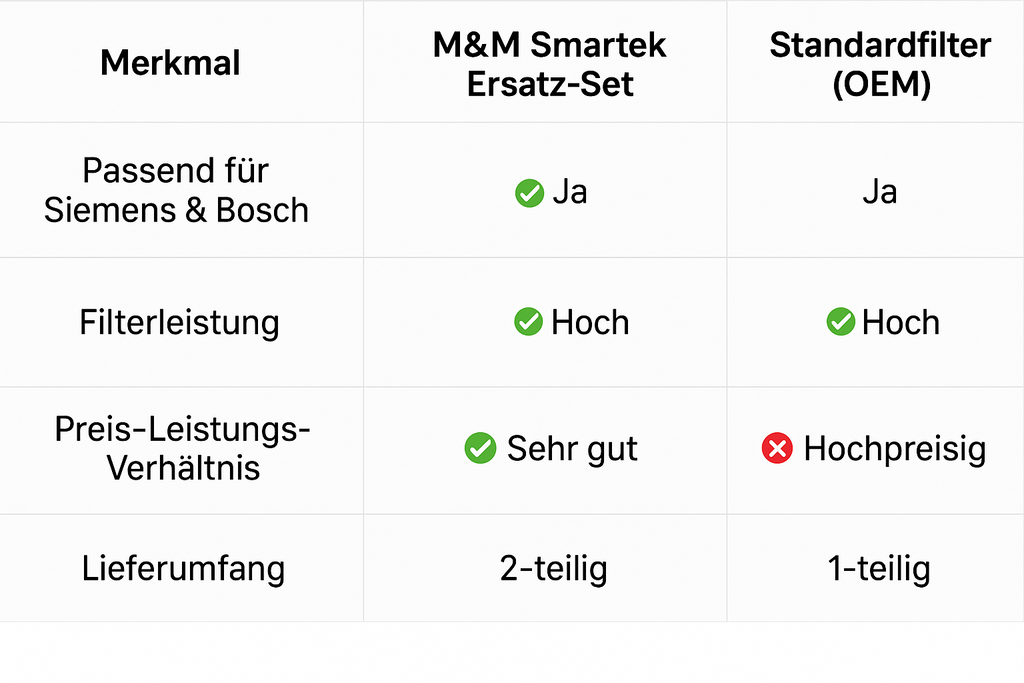Select the 'Standardfilter (OEM)' column header
The height and width of the screenshot is (683, 1024).
pos(880,64)
